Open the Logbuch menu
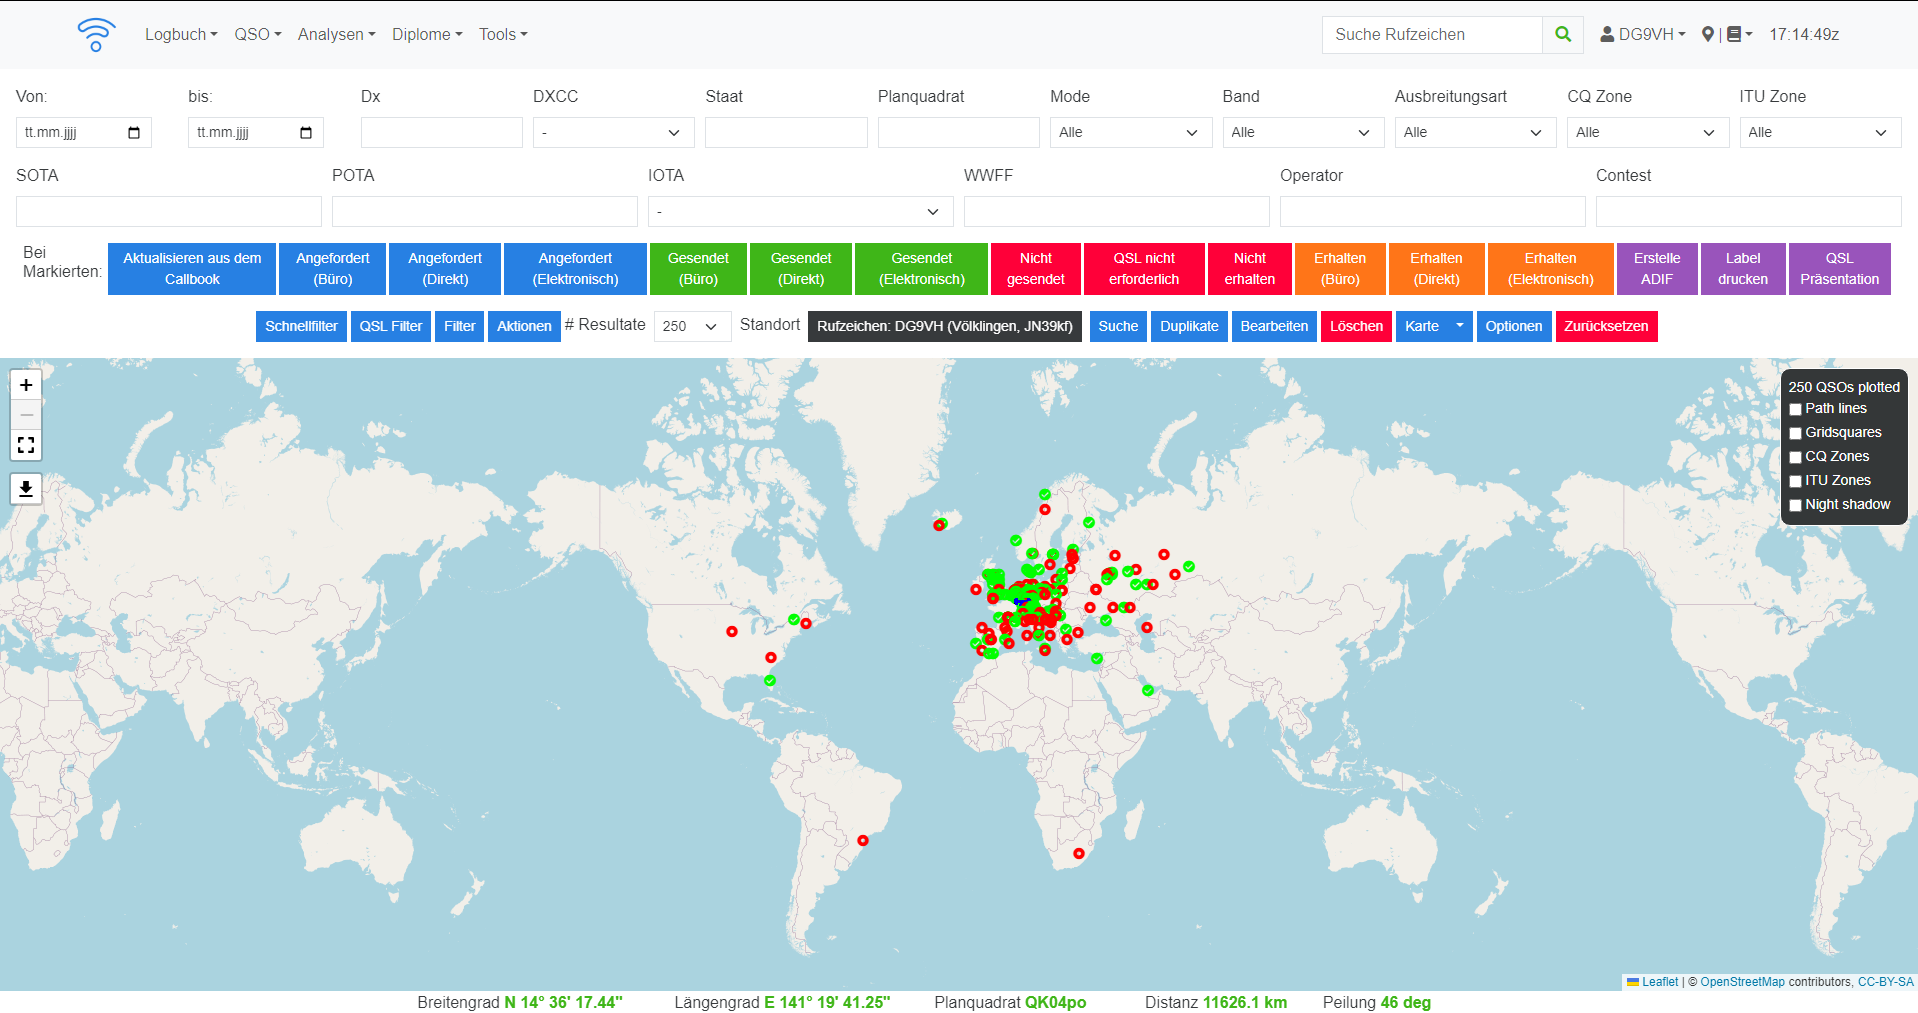Screen dimensions: 1918x1013 180,34
